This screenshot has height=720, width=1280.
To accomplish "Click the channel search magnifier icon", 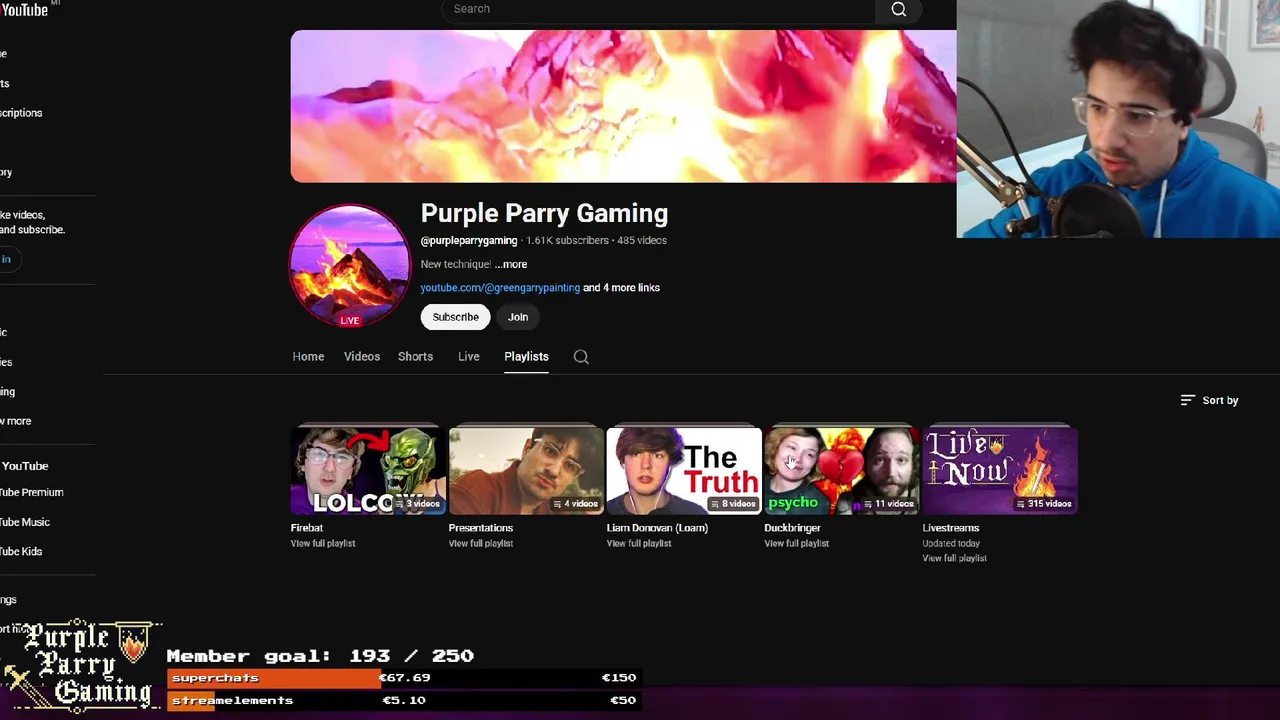I will click(x=581, y=357).
